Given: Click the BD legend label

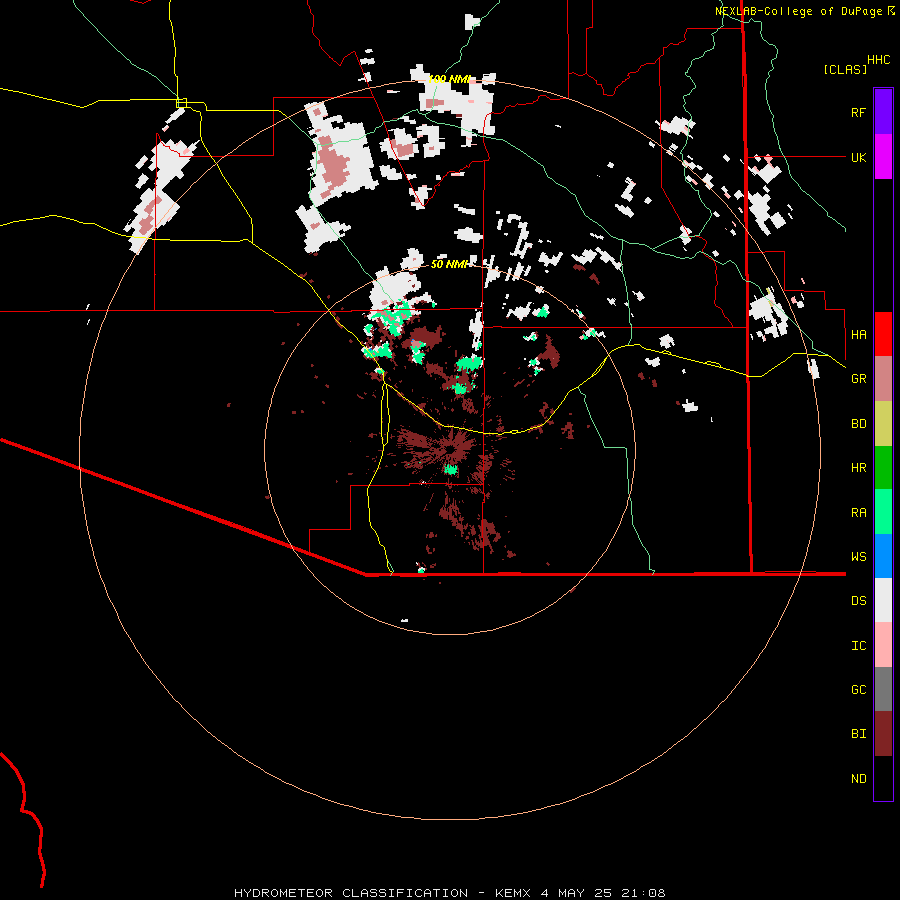Looking at the screenshot, I should pos(858,424).
